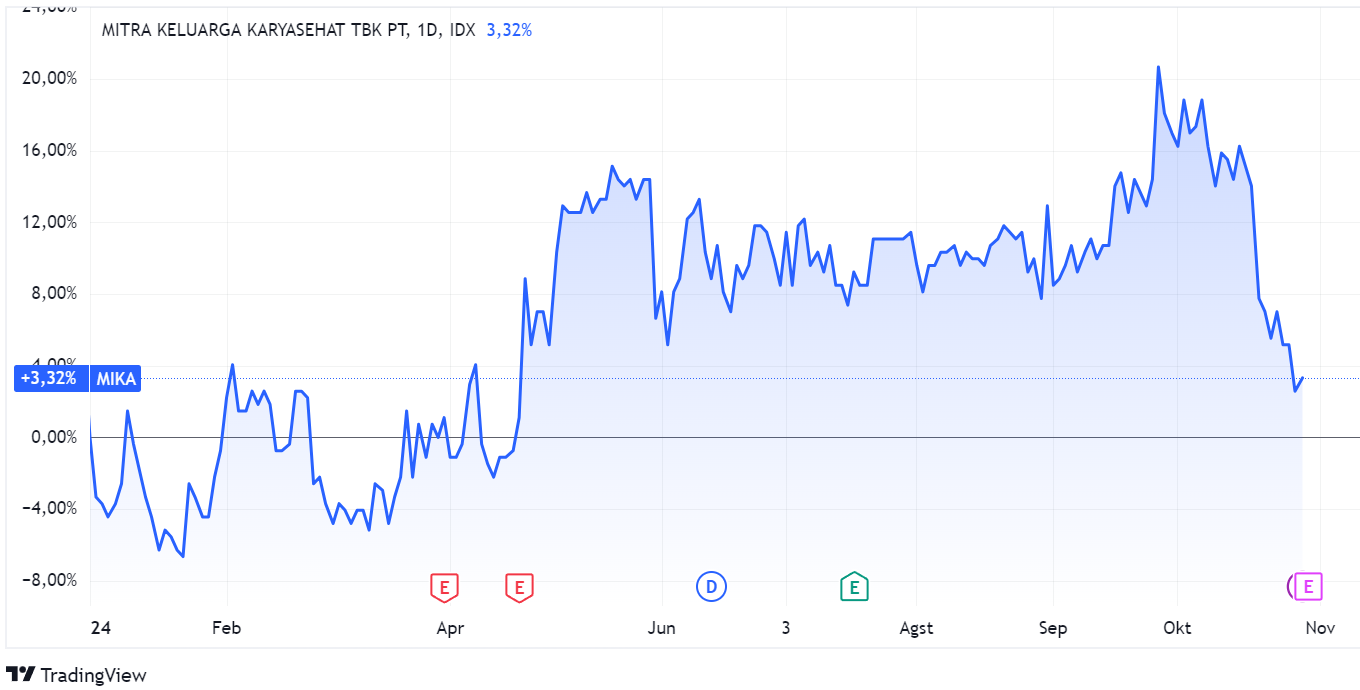Click the blue 3,32% value in the header
The image size is (1360, 690).
[509, 30]
